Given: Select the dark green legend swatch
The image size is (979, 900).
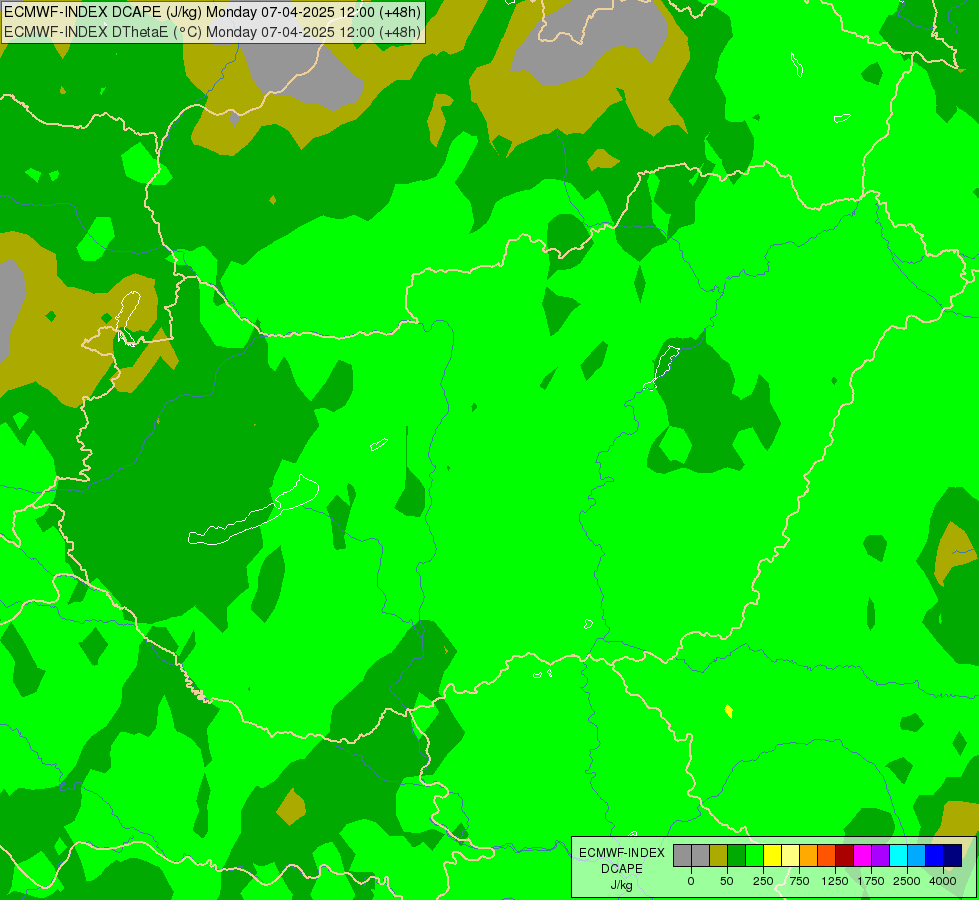Looking at the screenshot, I should [737, 856].
